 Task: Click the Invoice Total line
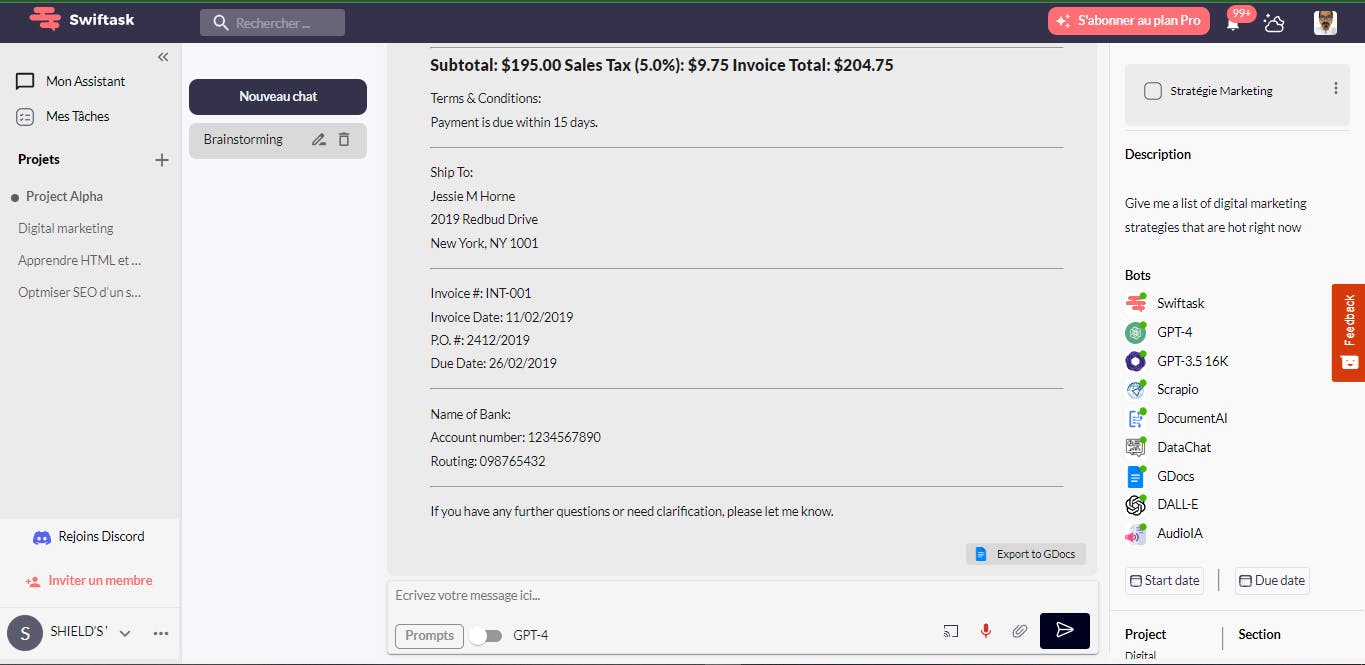click(662, 65)
